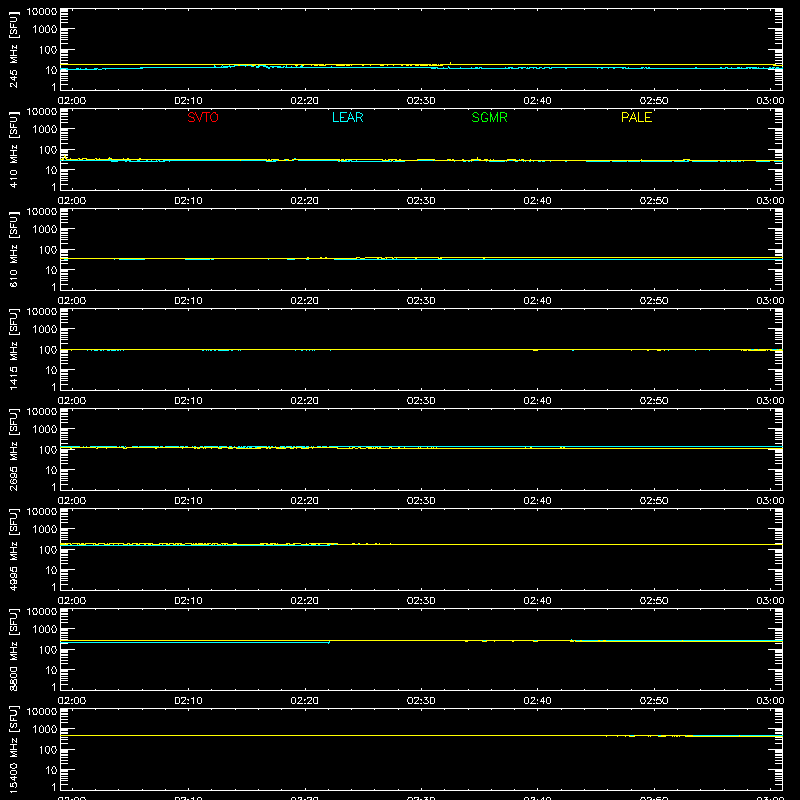Select the 2695 MHz [SFU] axis label

click(x=13, y=449)
